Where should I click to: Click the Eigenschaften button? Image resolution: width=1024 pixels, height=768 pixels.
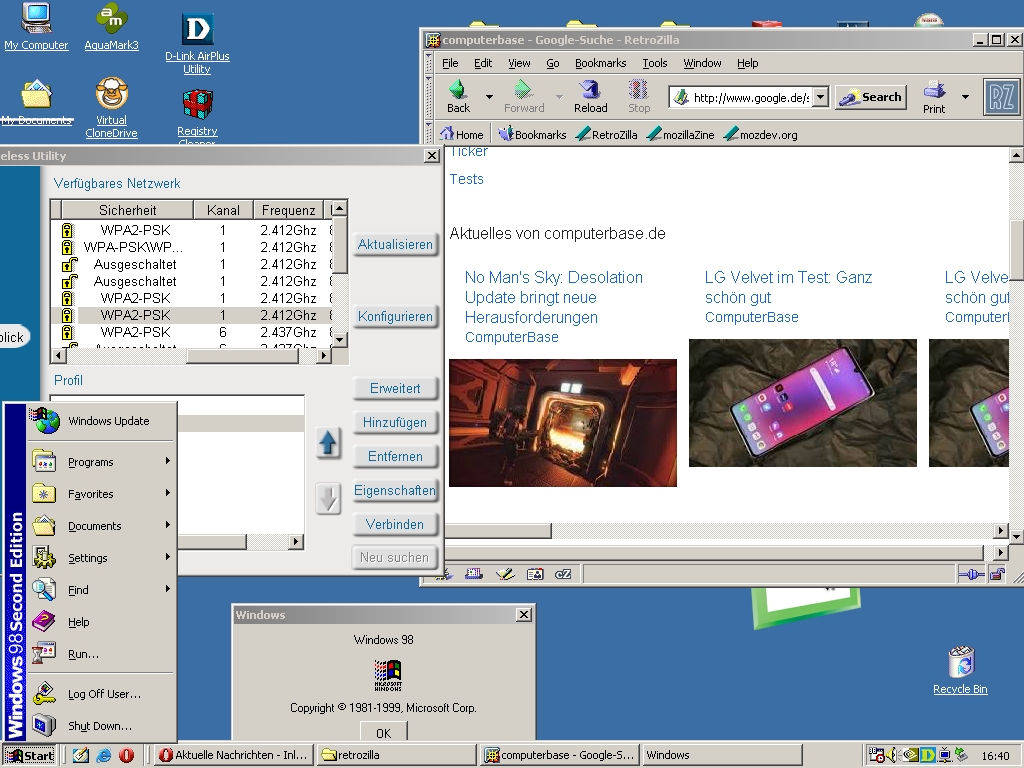395,490
